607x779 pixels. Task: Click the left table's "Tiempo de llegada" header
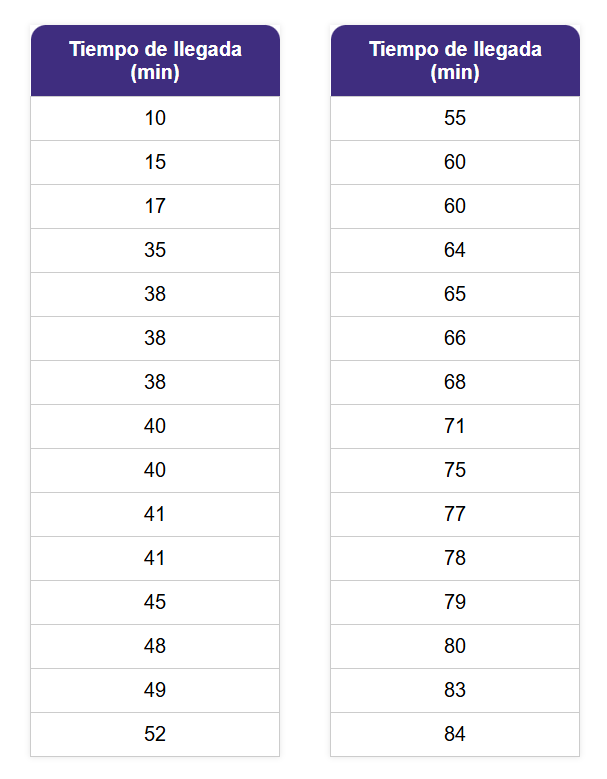point(155,60)
